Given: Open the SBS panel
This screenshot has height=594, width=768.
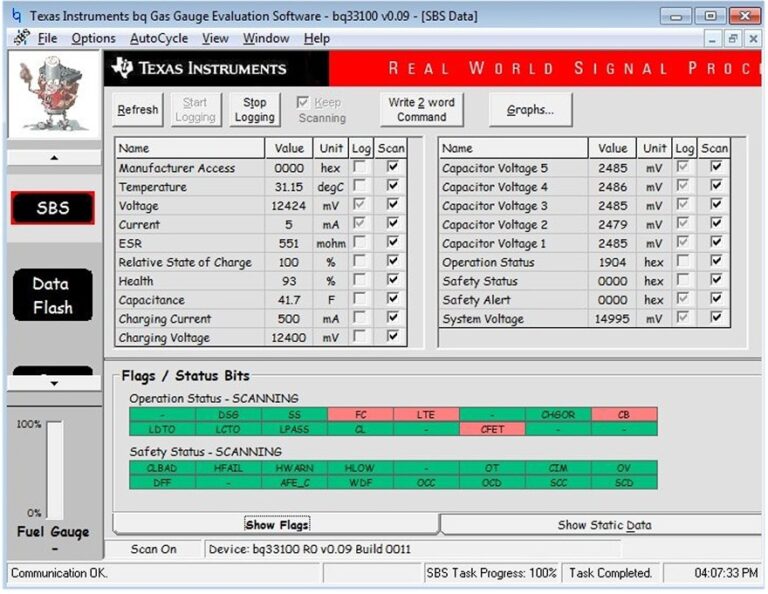Looking at the screenshot, I should [x=53, y=208].
